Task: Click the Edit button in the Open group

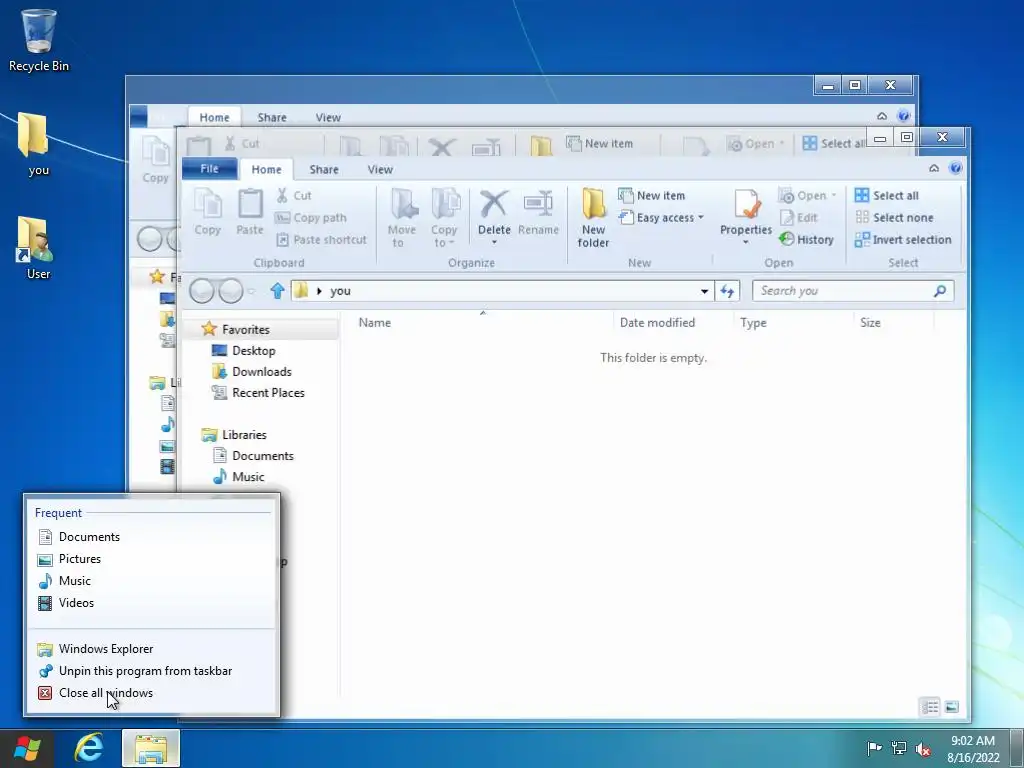Action: [798, 217]
